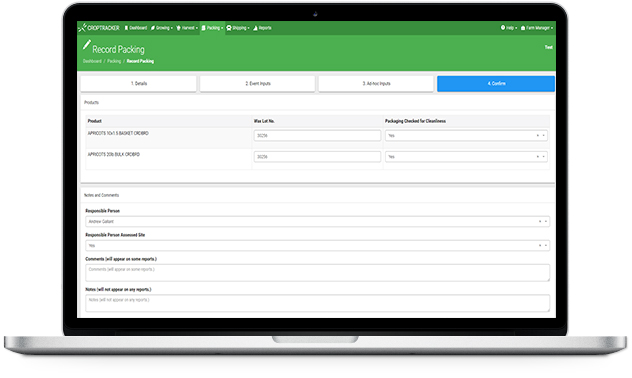This screenshot has width=632, height=378.
Task: Follow the Packing breadcrumb link
Action: [x=114, y=61]
